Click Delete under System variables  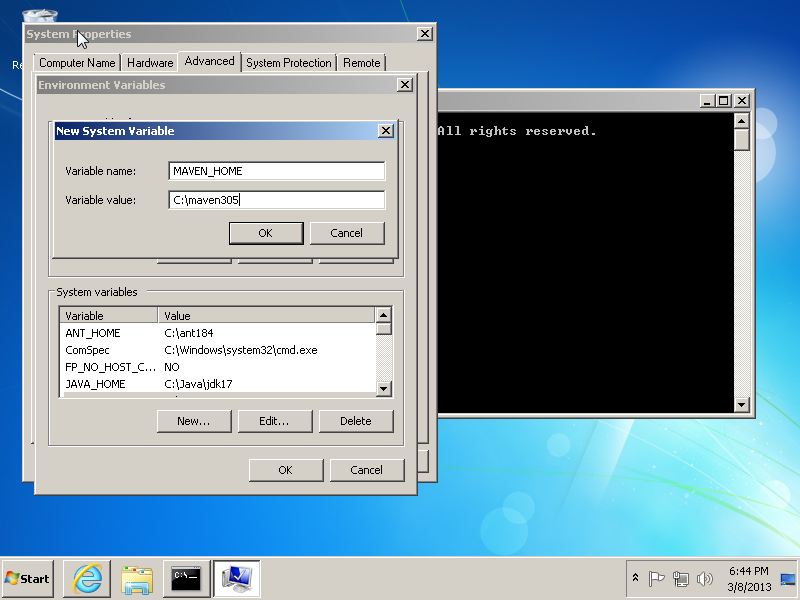coord(356,421)
